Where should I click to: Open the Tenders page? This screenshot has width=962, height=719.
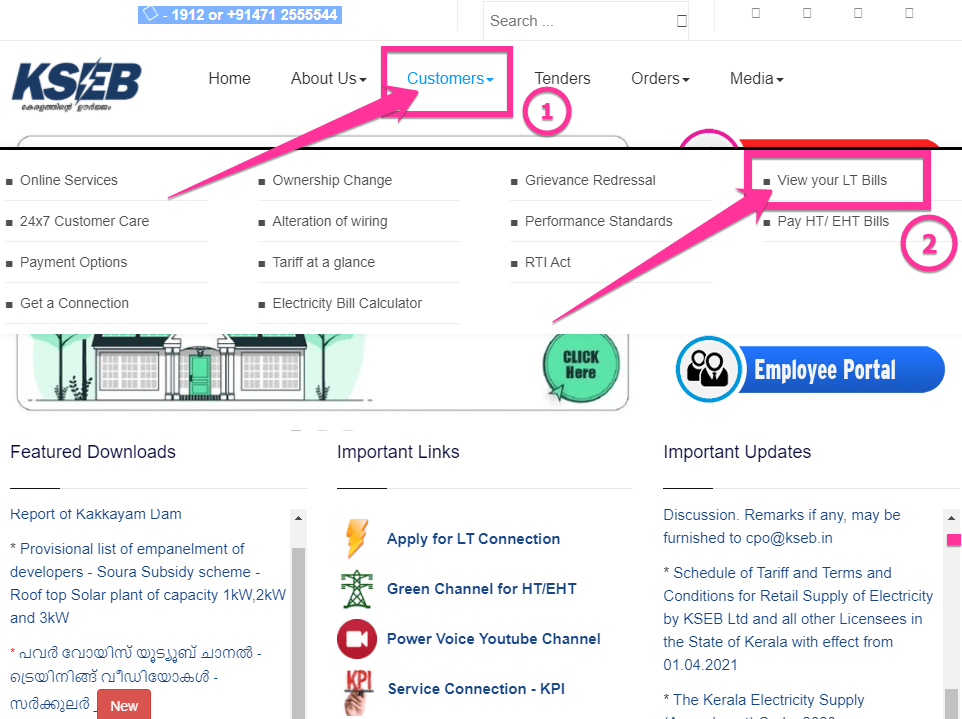(x=562, y=79)
